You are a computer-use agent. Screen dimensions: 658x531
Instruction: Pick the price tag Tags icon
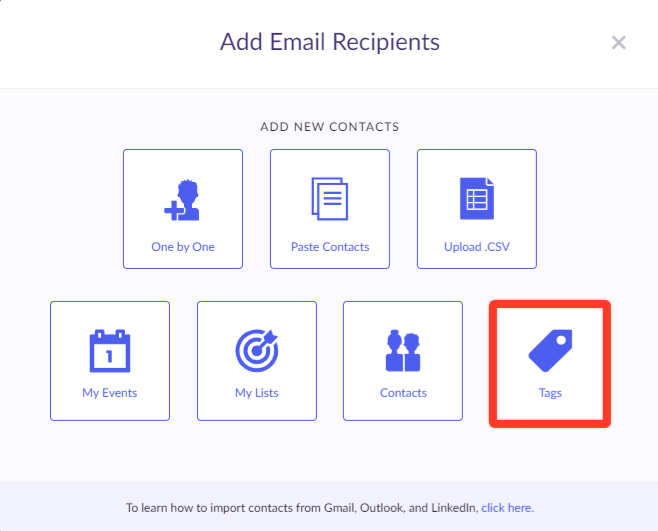coord(551,351)
